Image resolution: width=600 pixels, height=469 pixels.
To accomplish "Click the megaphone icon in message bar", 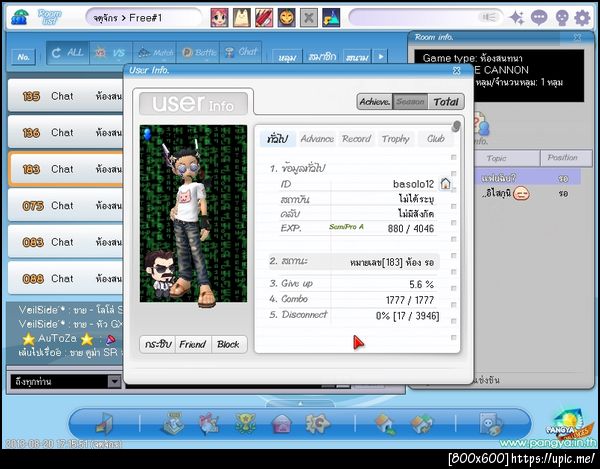I will click(488, 17).
